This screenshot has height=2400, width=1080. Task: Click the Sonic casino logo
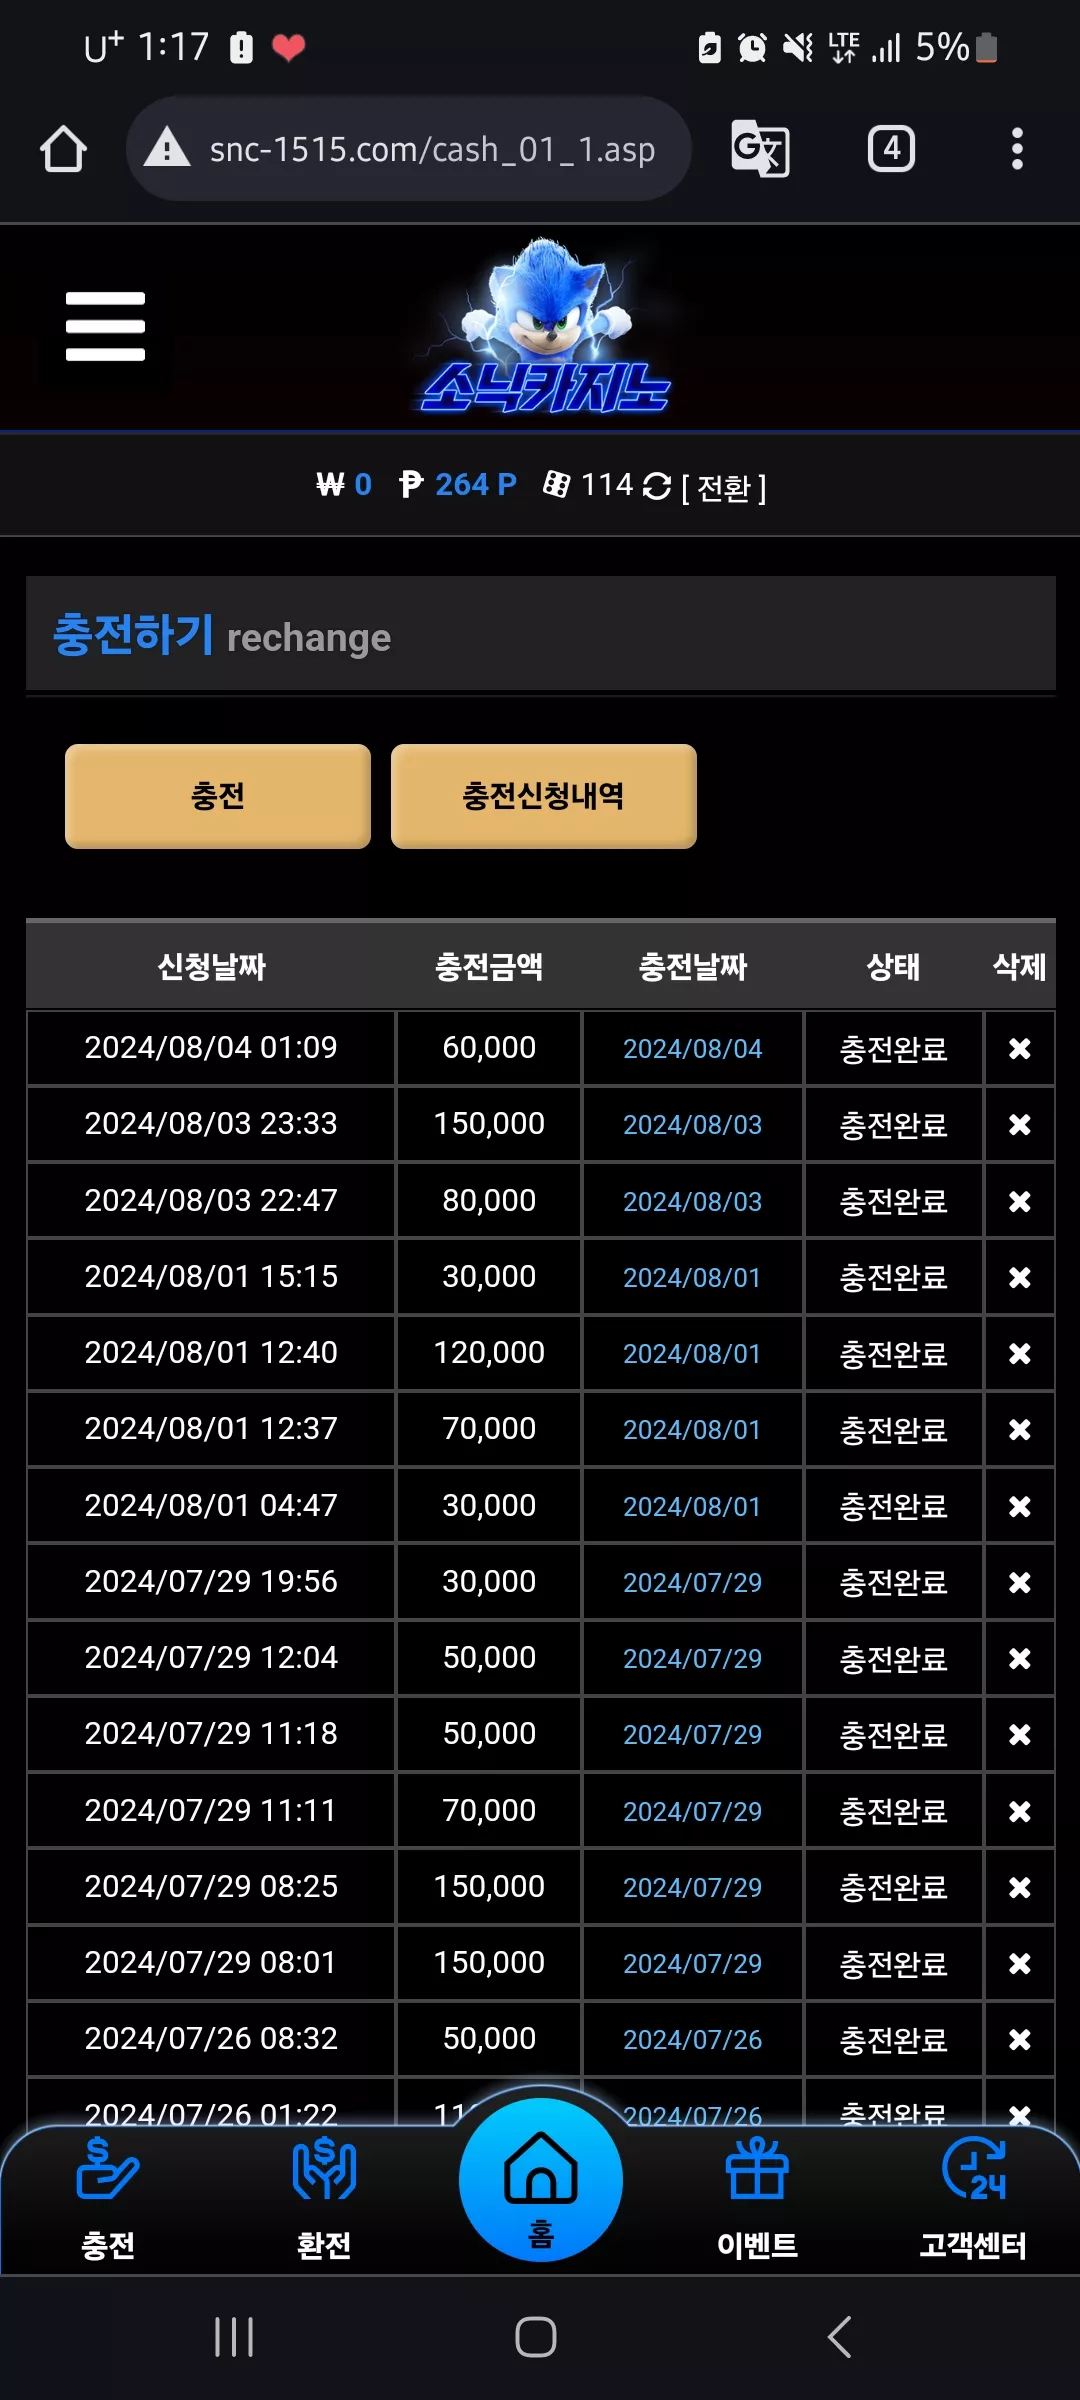(x=544, y=326)
